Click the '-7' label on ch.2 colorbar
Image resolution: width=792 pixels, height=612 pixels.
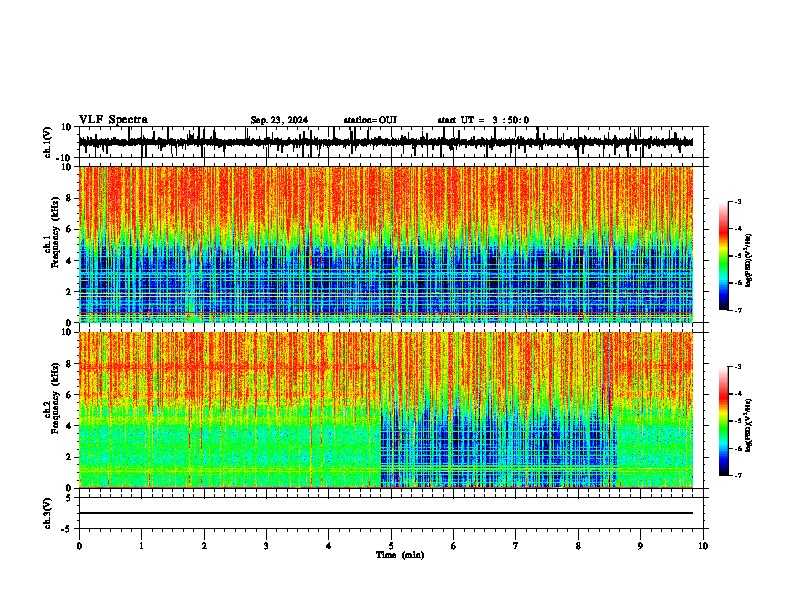pos(738,475)
